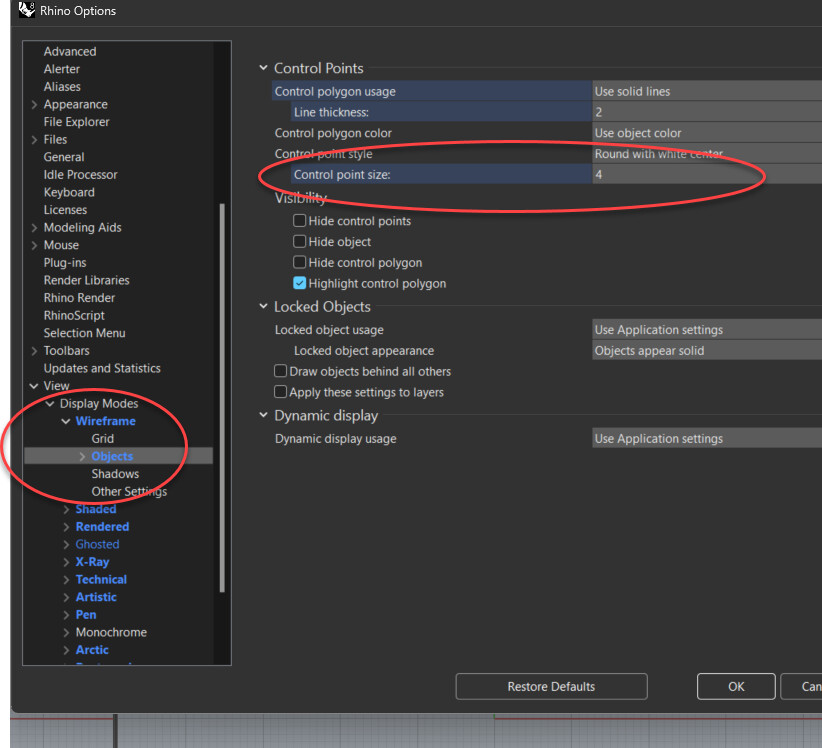This screenshot has width=822, height=748.
Task: Expand the Artistic display mode
Action: coord(67,598)
